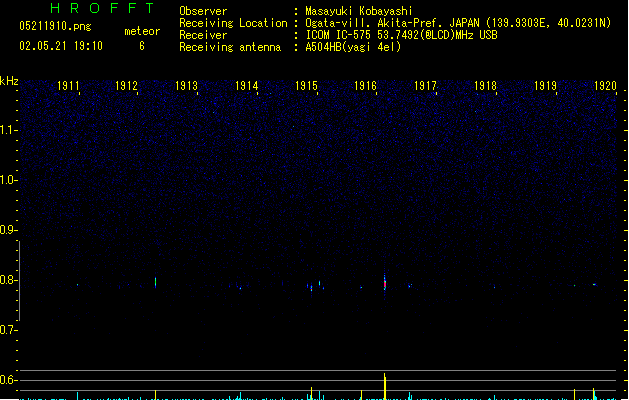629x400 pixels.
Task: Click the 1.1 kHz frequency label
Action: pos(8,130)
